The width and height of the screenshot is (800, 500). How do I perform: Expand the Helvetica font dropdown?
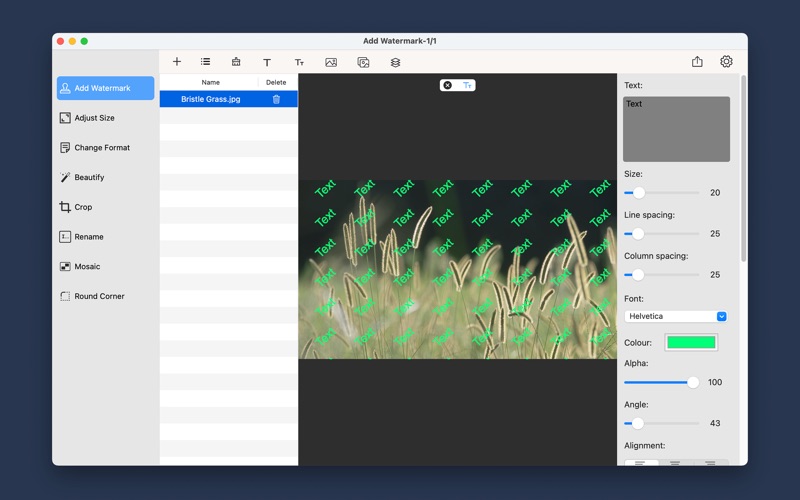tap(721, 316)
